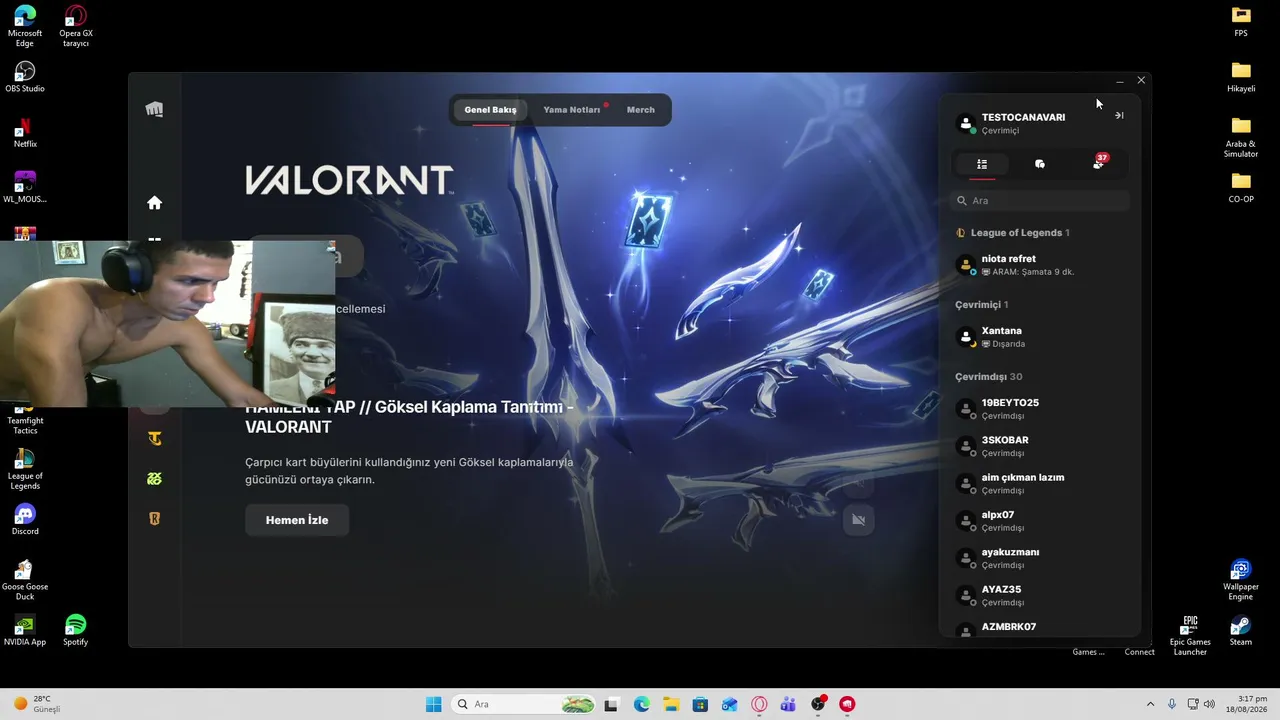This screenshot has height=720, width=1280.
Task: Select offline friend 19BEYTO25
Action: click(1040, 409)
